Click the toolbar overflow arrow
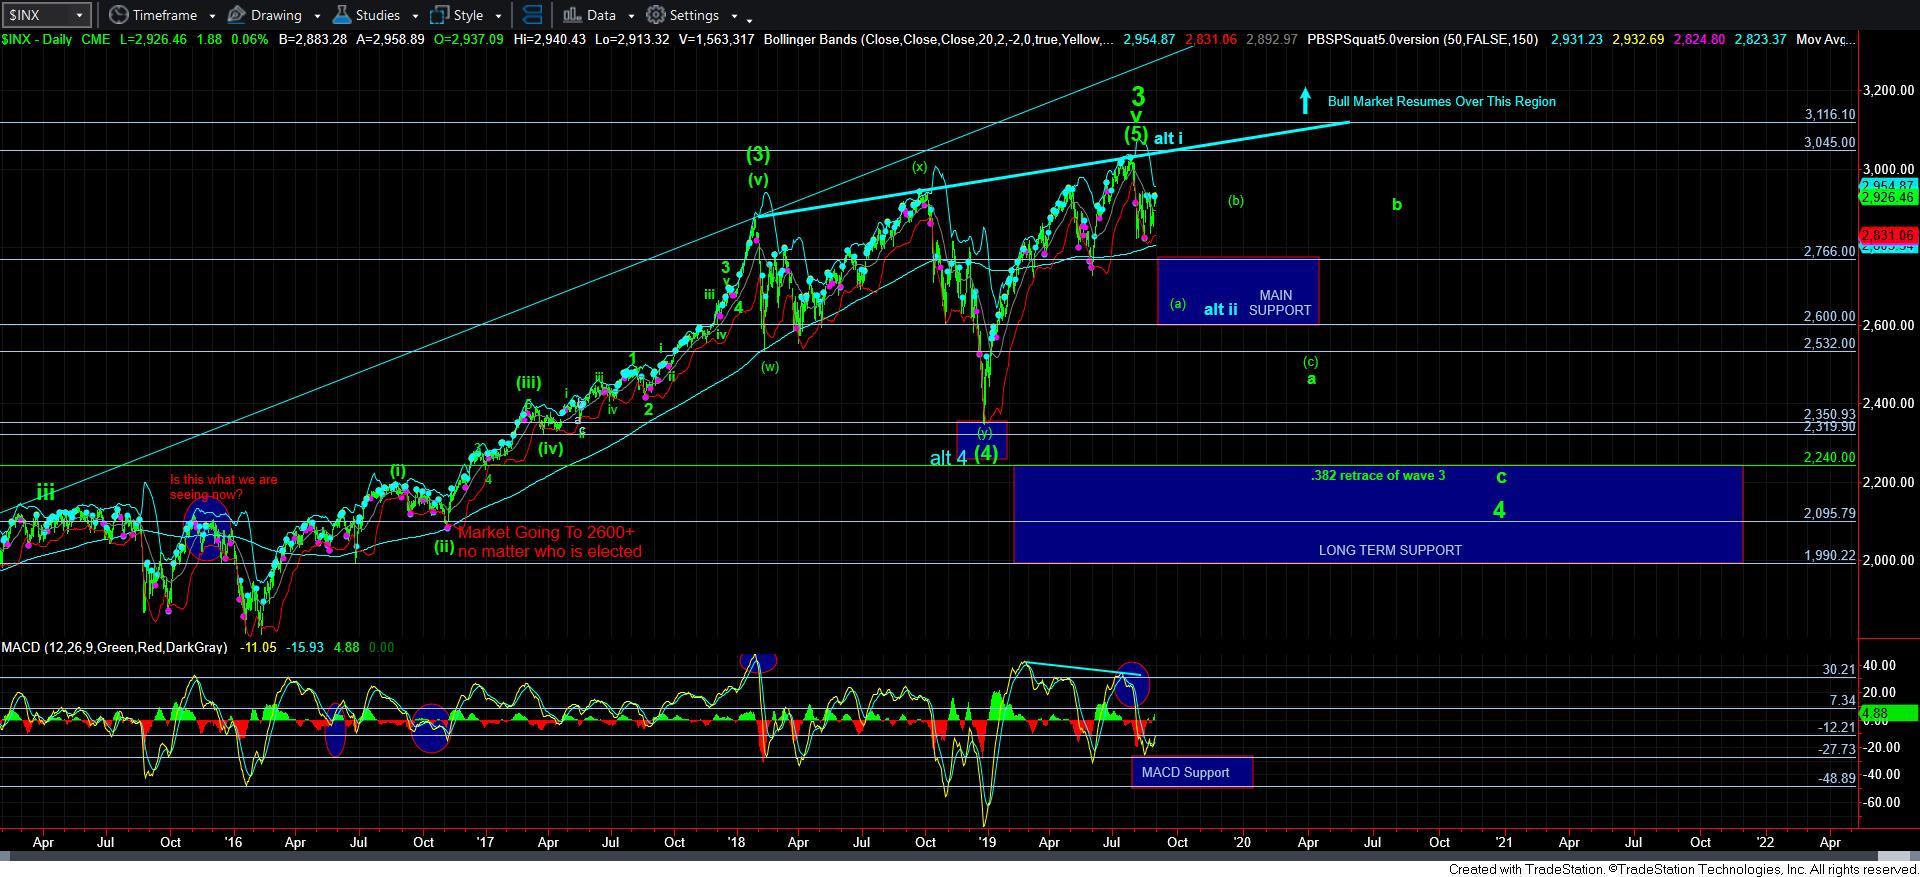Viewport: 1920px width, 877px height. pos(750,18)
